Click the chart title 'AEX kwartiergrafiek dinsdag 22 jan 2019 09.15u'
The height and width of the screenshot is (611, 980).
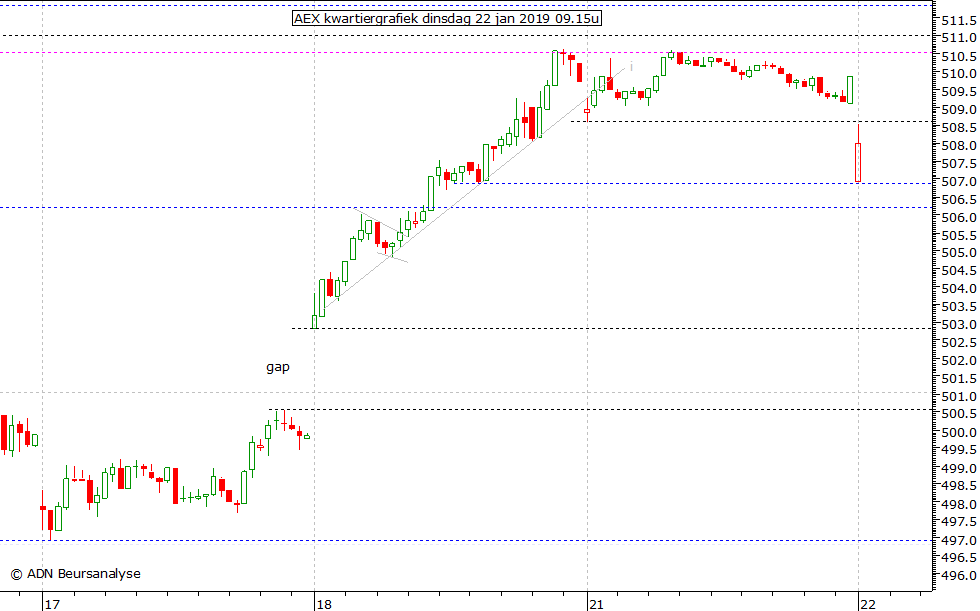(x=447, y=19)
